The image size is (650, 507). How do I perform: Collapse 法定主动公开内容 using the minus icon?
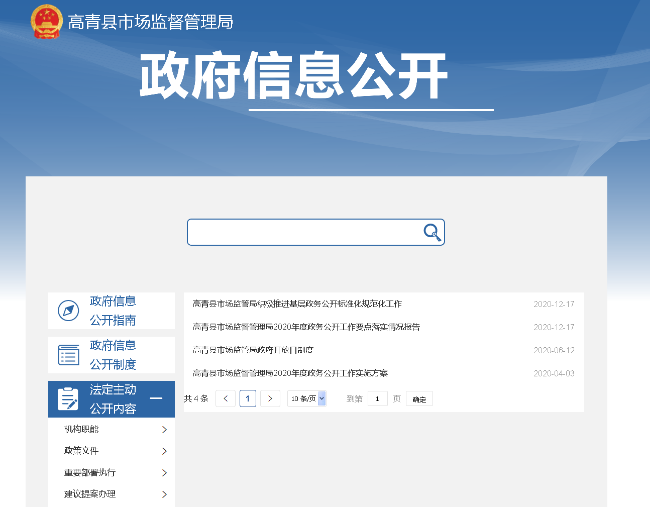pos(156,399)
